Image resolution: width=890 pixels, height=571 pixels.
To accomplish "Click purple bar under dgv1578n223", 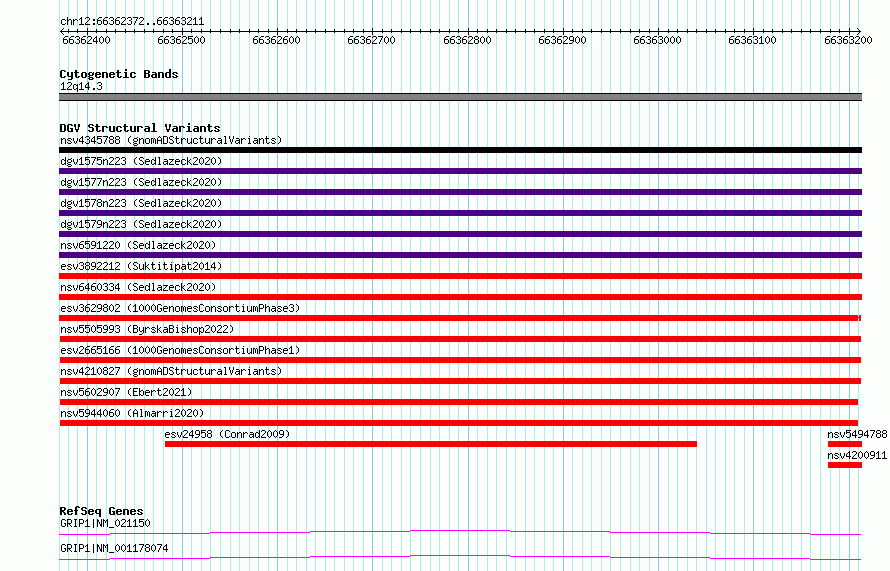I will [x=460, y=213].
